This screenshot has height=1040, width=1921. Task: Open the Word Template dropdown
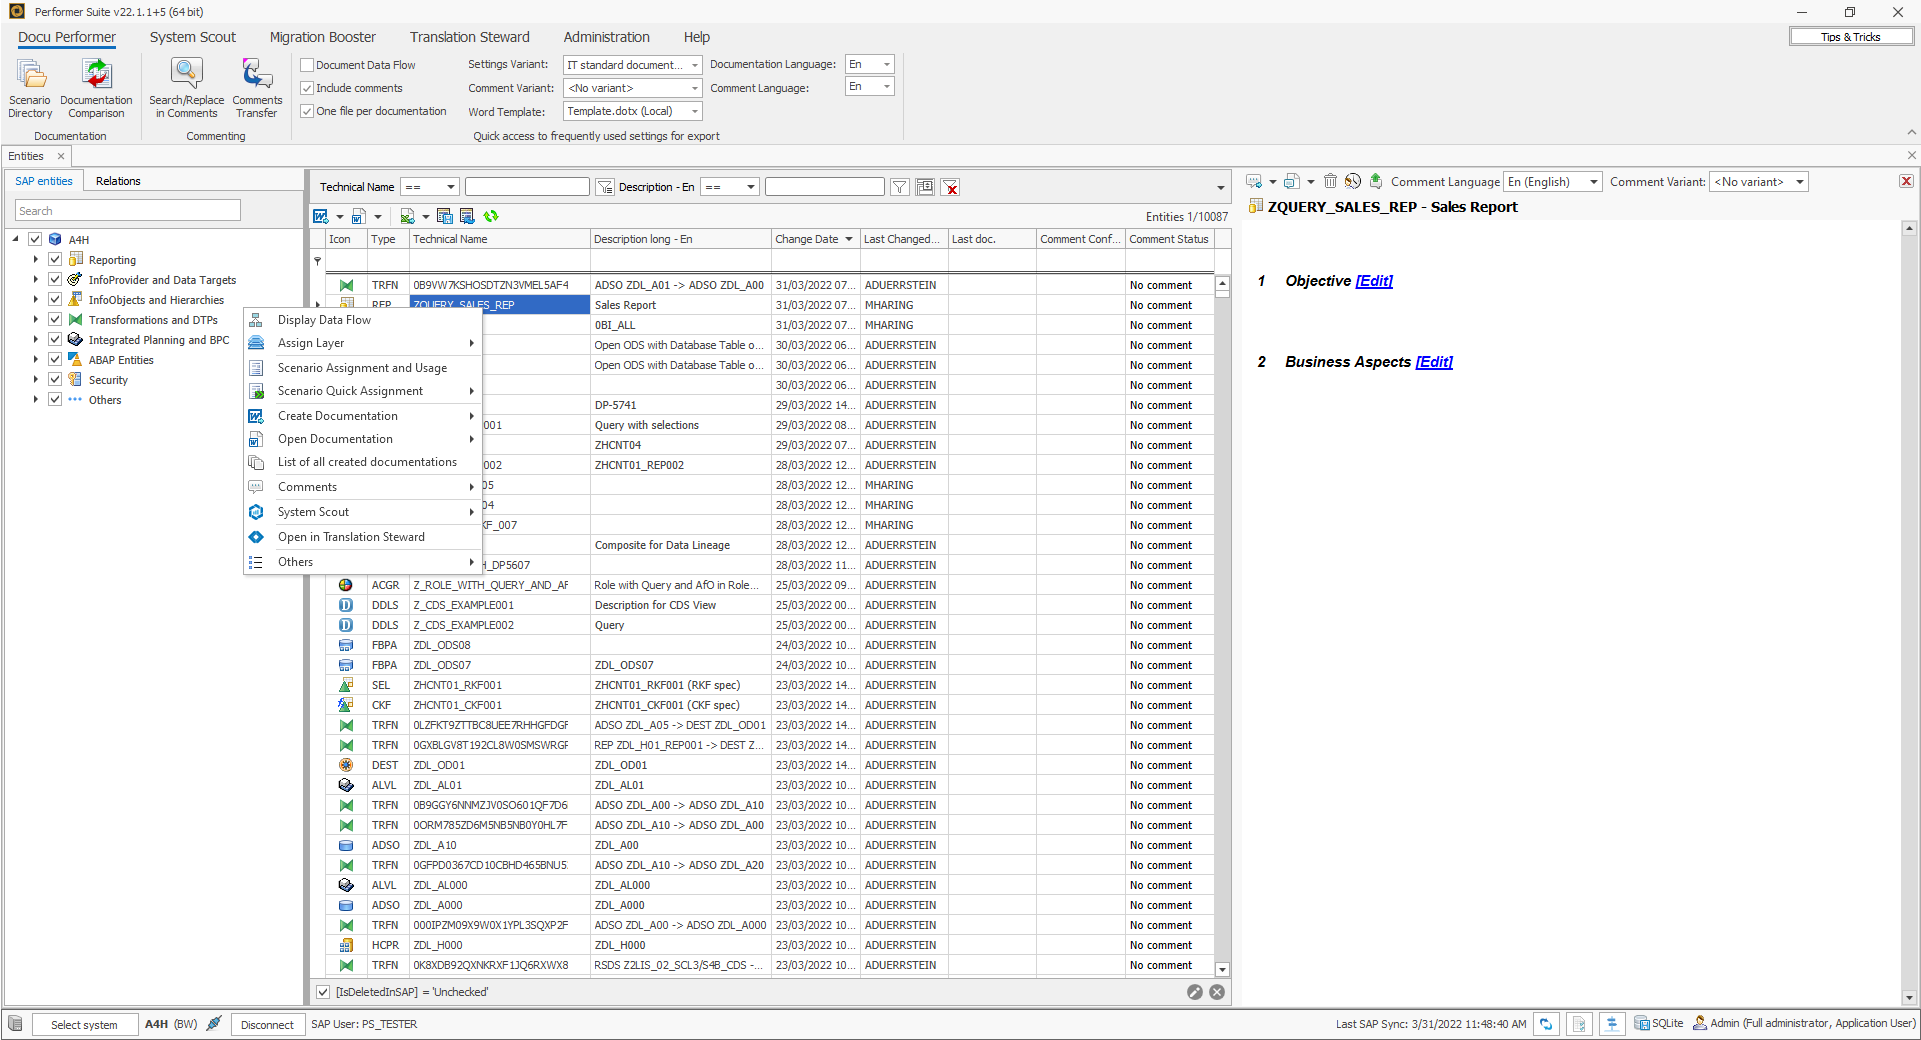pos(694,111)
